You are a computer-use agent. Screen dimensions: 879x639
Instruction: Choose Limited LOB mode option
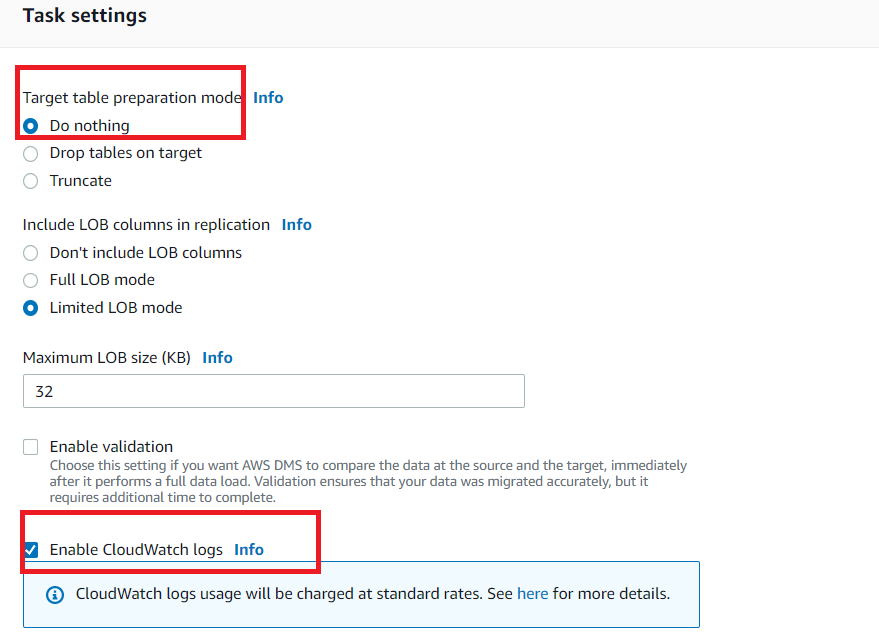[x=31, y=308]
